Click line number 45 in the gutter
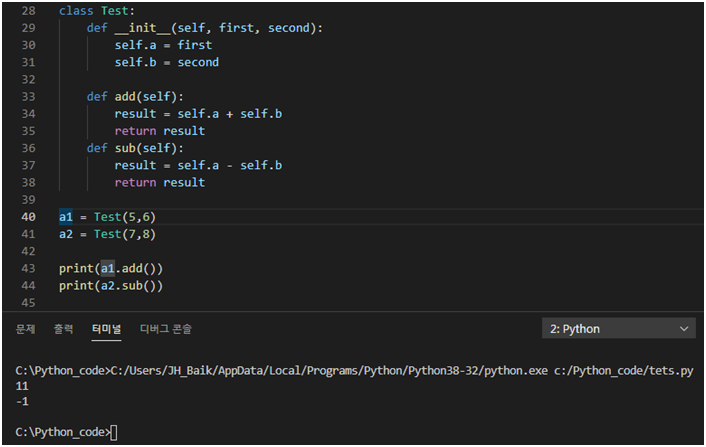 point(28,303)
